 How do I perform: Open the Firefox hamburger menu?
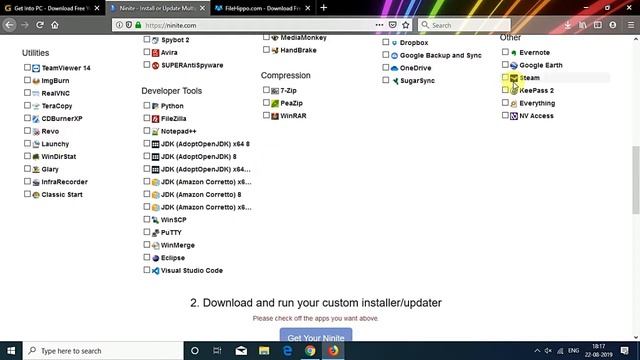pos(631,25)
